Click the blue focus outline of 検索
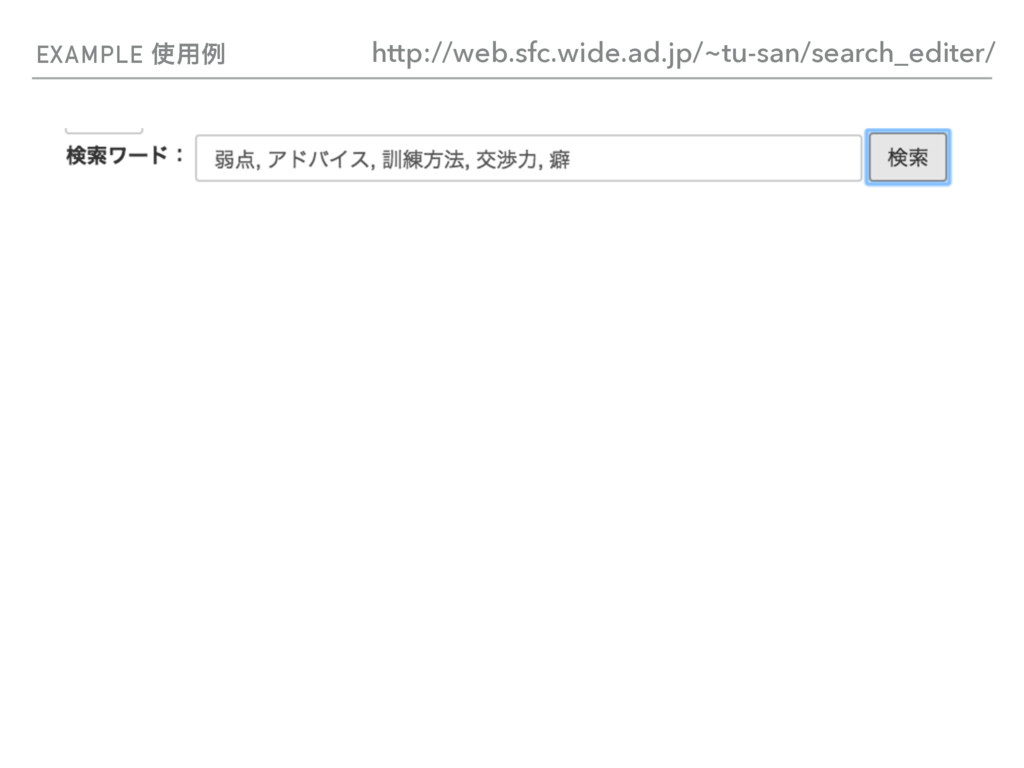Viewport: 1024px width, 768px height. click(x=908, y=131)
